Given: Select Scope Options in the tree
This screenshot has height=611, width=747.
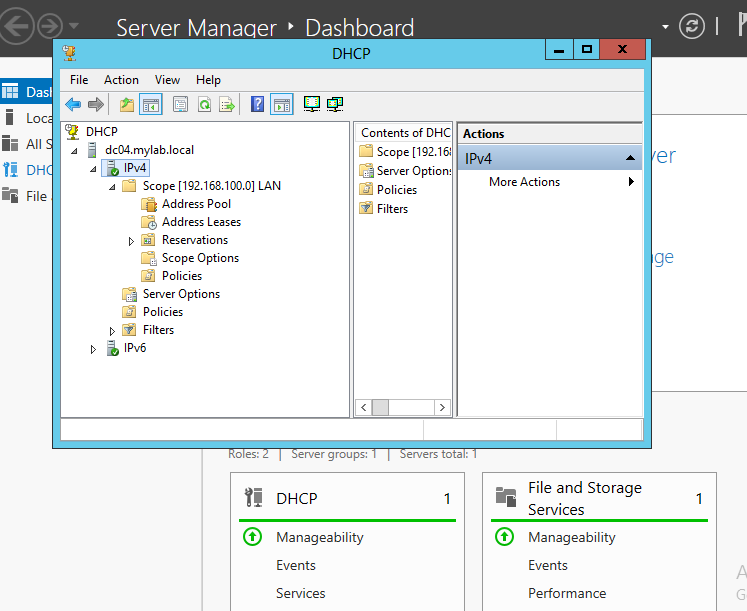Looking at the screenshot, I should (201, 258).
